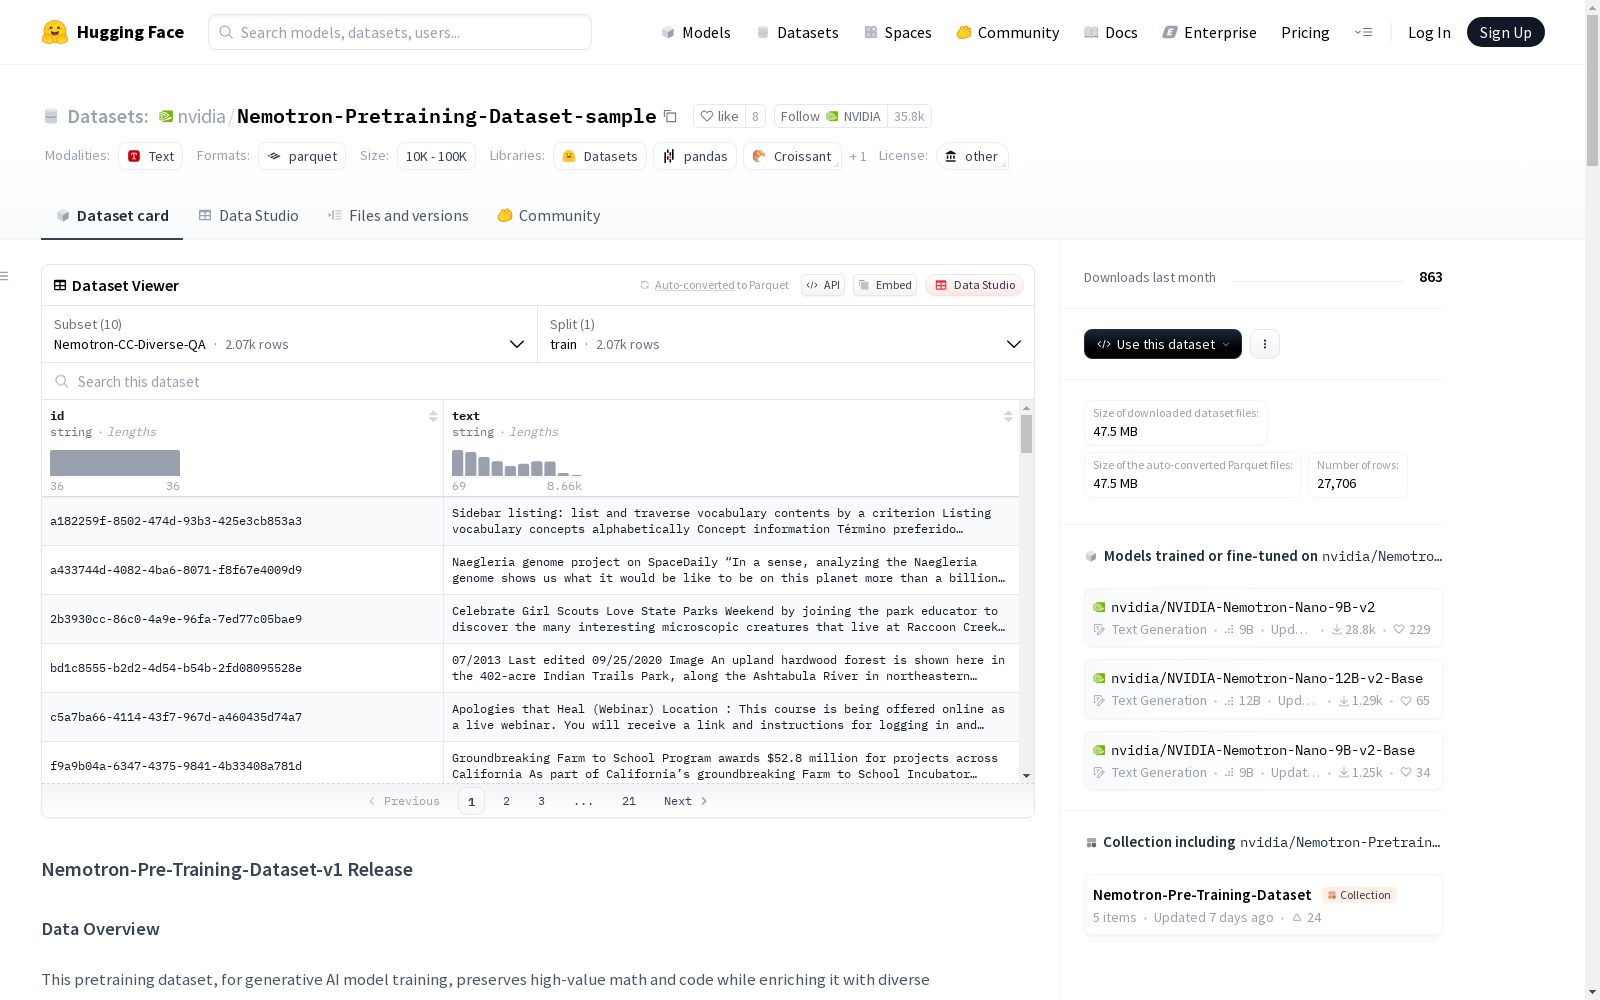Open the Community tab of dataset
This screenshot has height=1000, width=1600.
(x=549, y=216)
